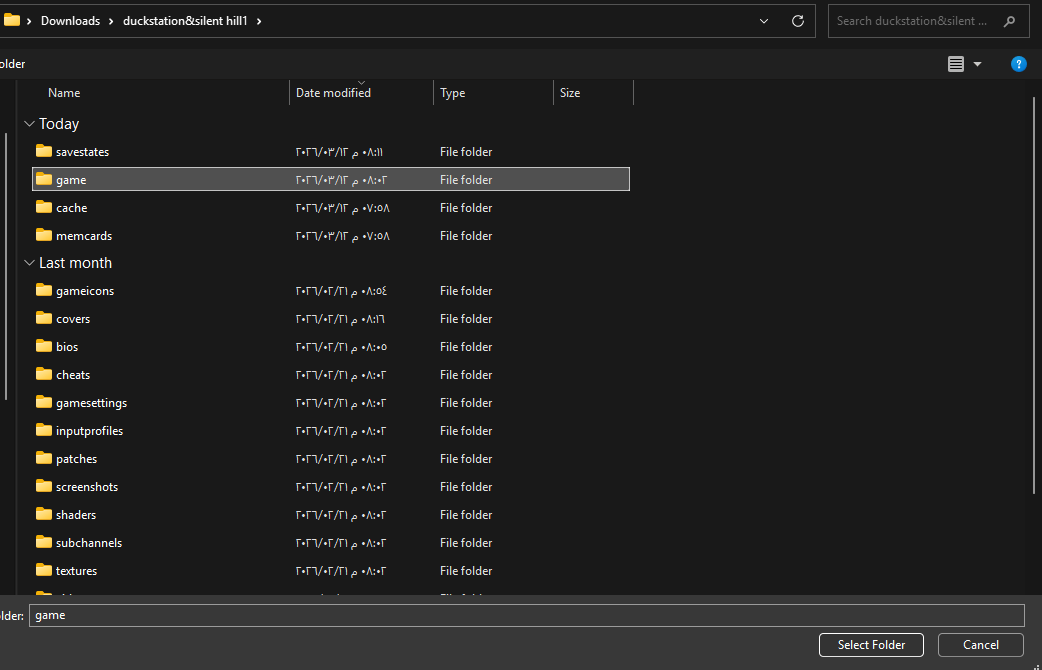Screen dimensions: 1042x670
Task: Cancel the folder selection dialog
Action: (981, 645)
